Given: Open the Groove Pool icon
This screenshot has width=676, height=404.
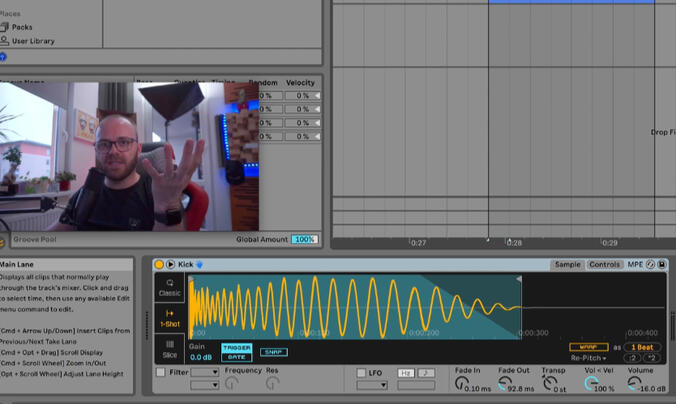Looking at the screenshot, I should [4, 240].
